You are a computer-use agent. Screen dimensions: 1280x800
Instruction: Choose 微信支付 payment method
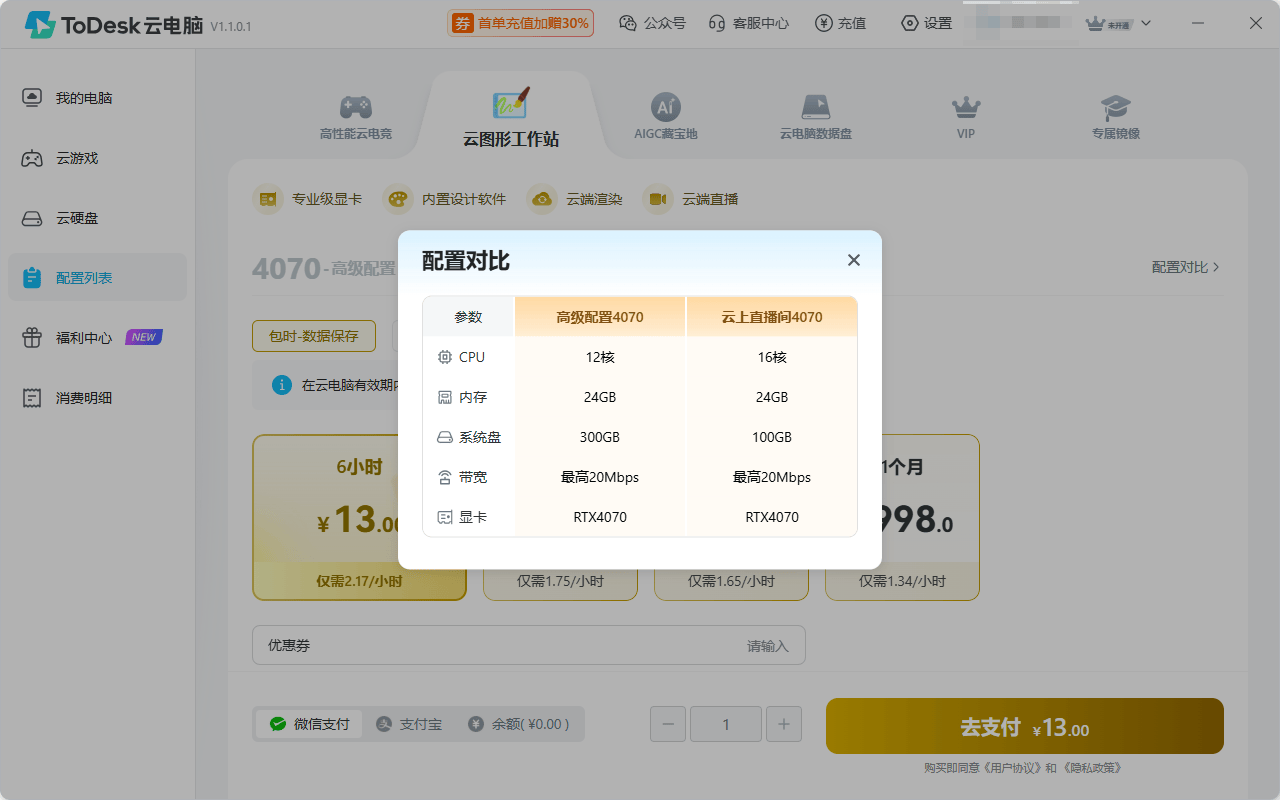[x=309, y=724]
